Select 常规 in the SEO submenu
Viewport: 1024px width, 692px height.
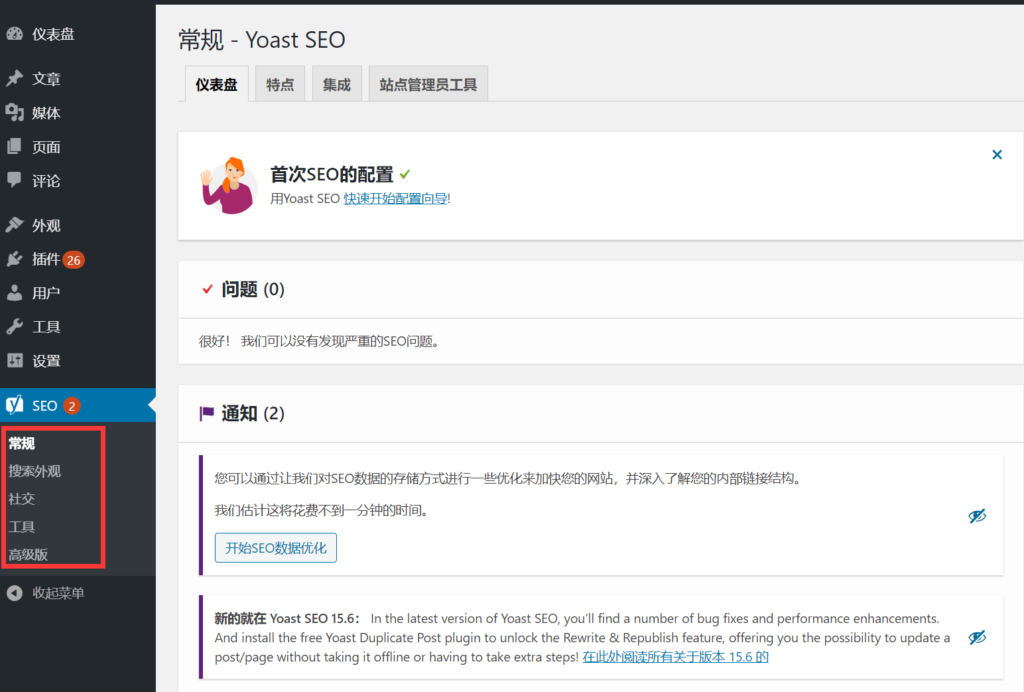[x=22, y=443]
